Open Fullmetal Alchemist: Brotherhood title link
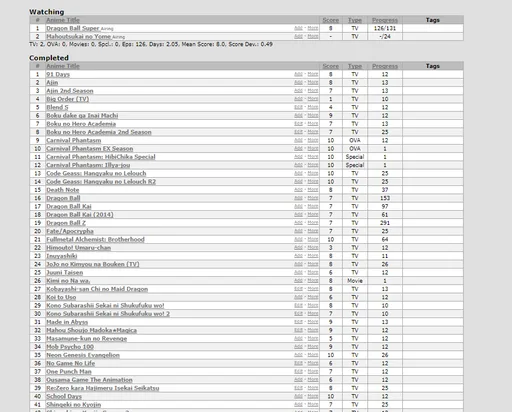 pyautogui.click(x=95, y=239)
